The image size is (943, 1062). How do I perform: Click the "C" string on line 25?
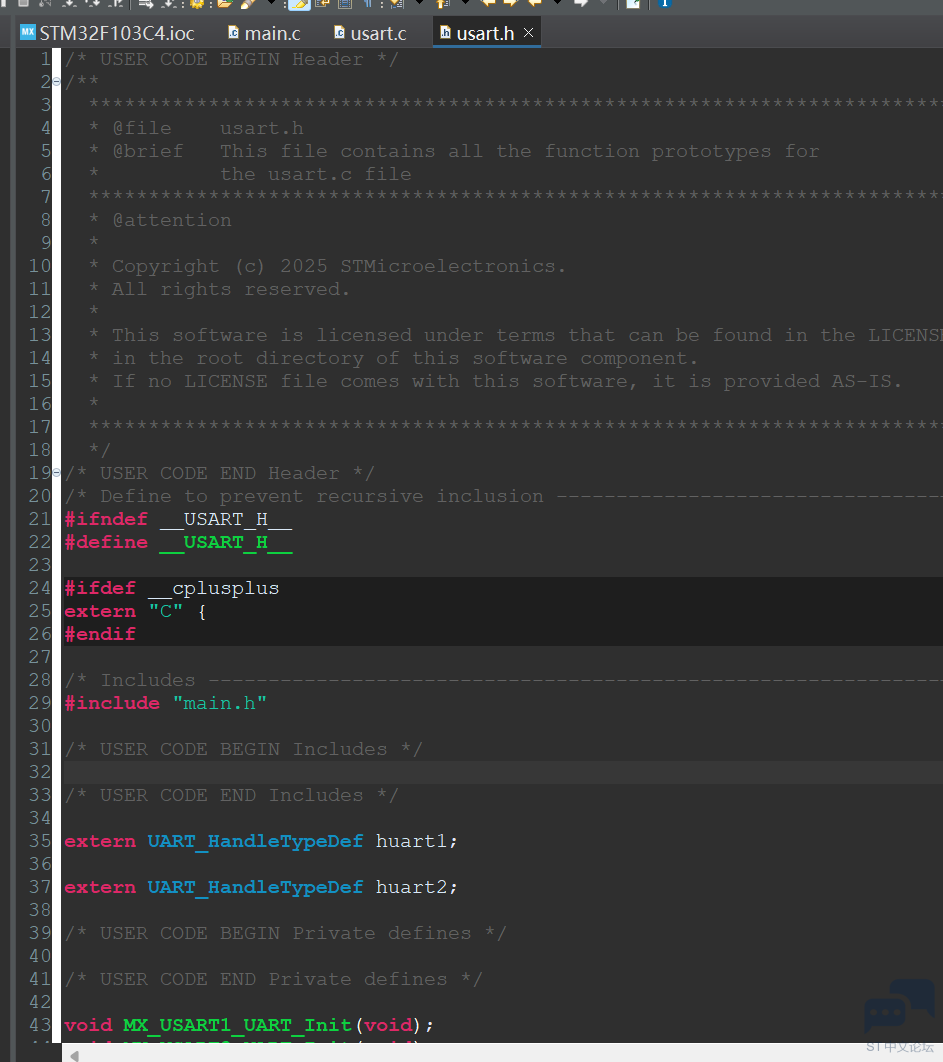tap(165, 612)
